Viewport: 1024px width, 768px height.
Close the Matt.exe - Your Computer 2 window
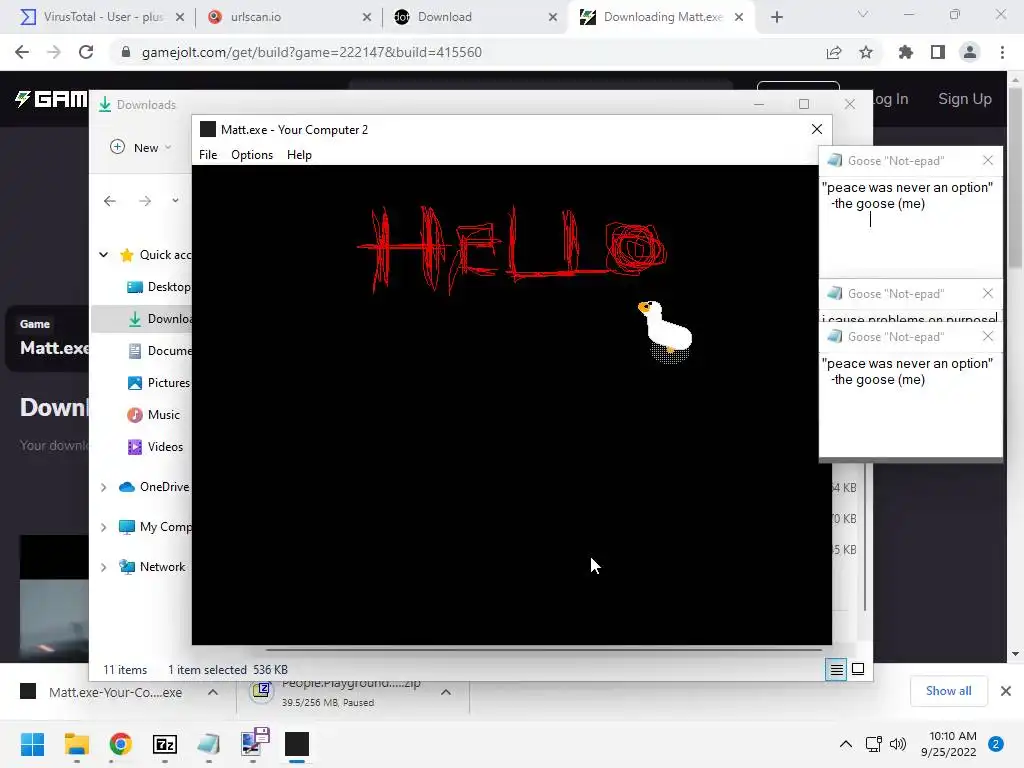coord(816,129)
